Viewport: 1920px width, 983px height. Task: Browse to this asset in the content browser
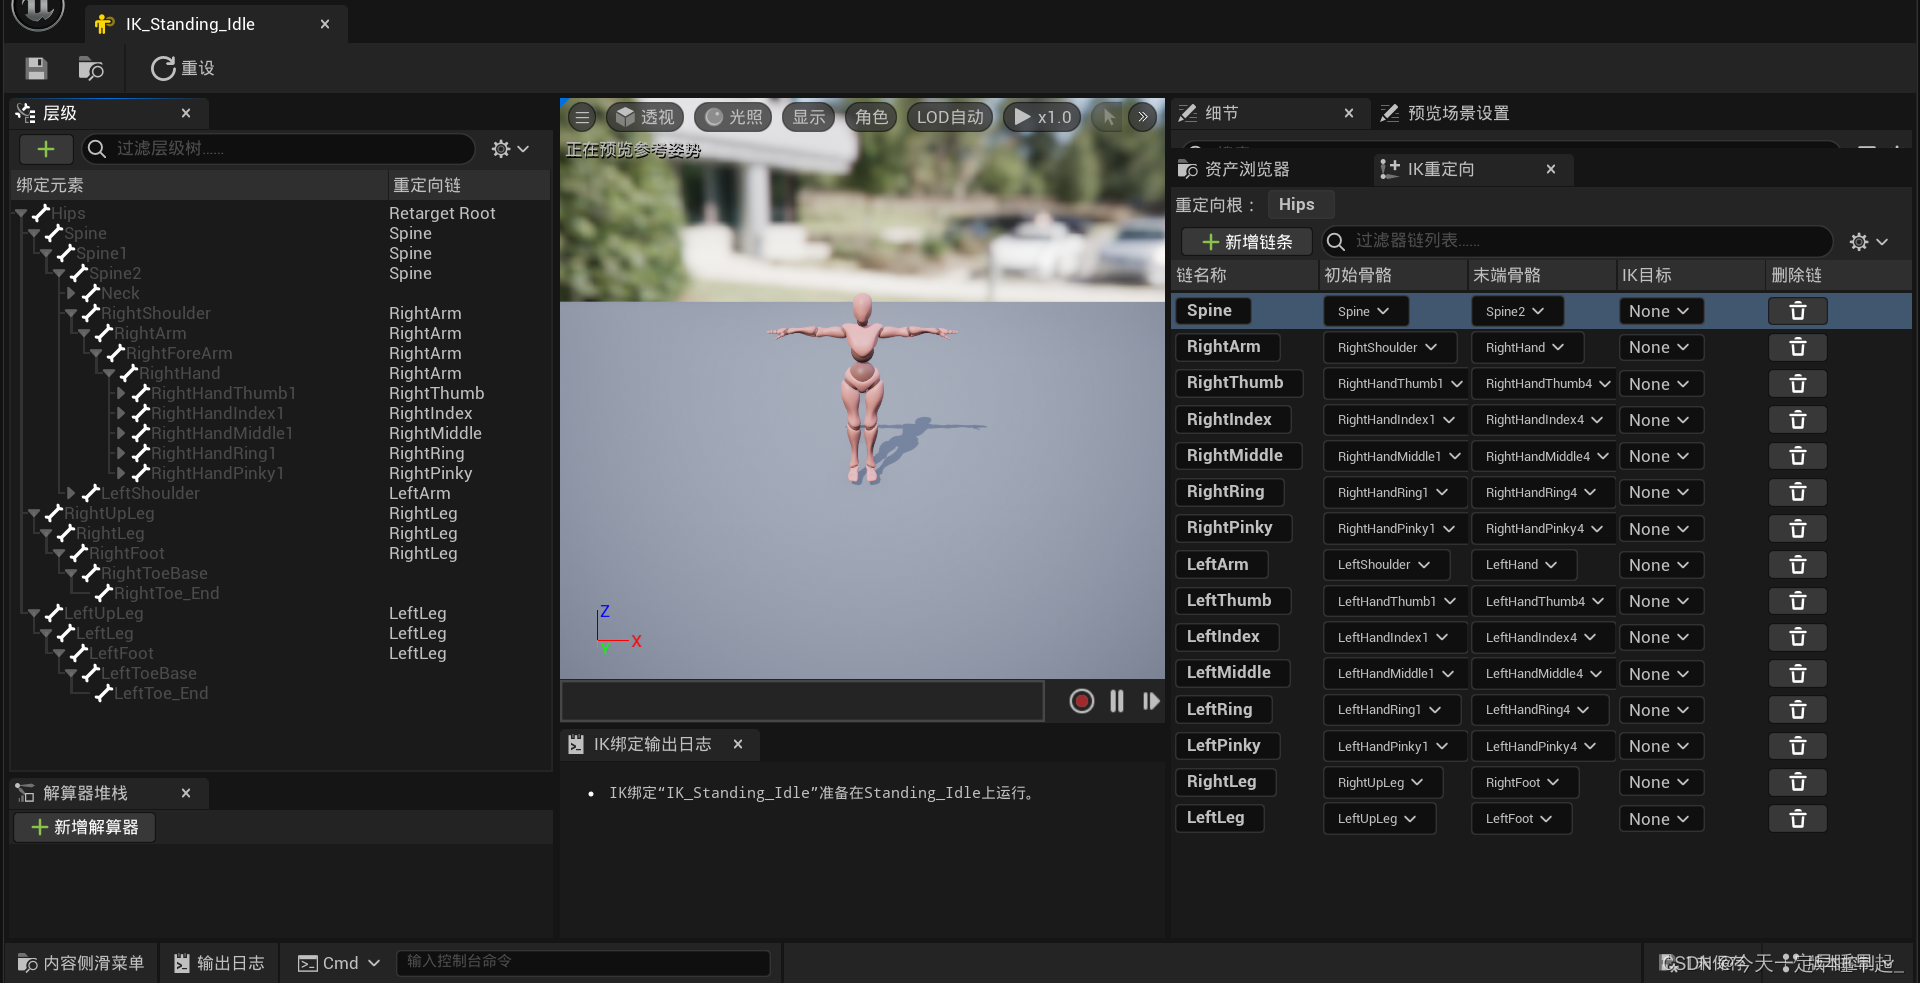(x=90, y=68)
